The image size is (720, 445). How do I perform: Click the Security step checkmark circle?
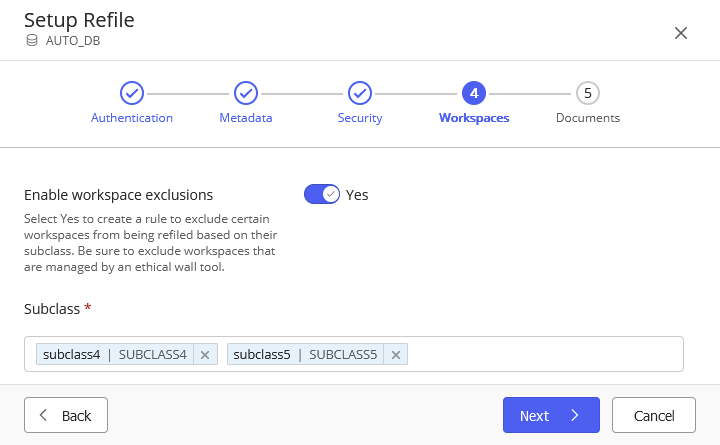pos(360,93)
